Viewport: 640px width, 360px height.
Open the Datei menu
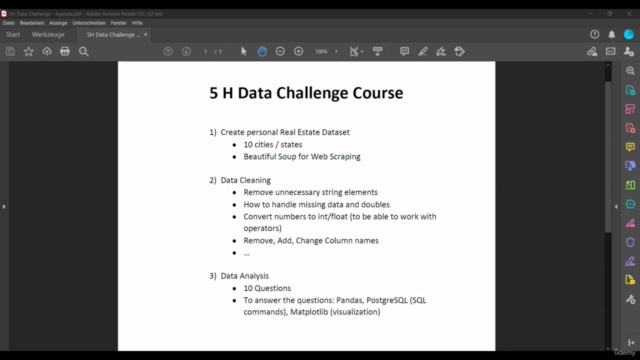click(9, 23)
